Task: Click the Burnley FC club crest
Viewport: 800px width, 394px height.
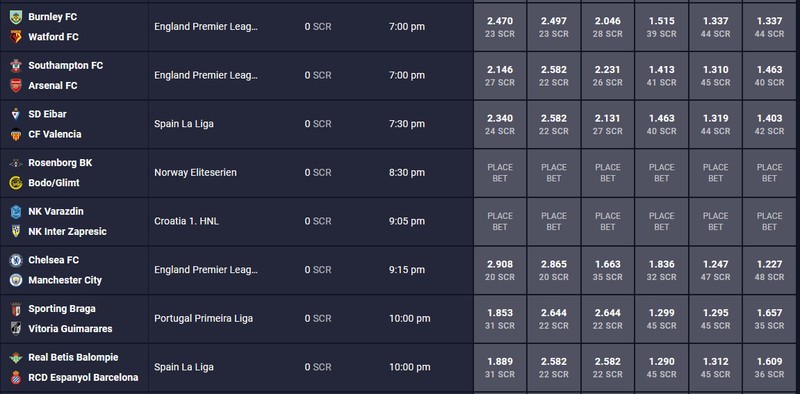Action: click(16, 17)
